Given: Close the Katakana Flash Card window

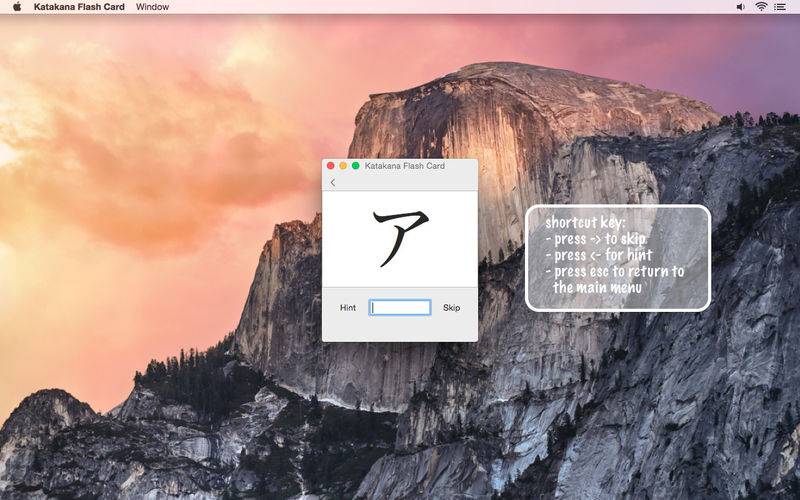Looking at the screenshot, I should pyautogui.click(x=331, y=166).
